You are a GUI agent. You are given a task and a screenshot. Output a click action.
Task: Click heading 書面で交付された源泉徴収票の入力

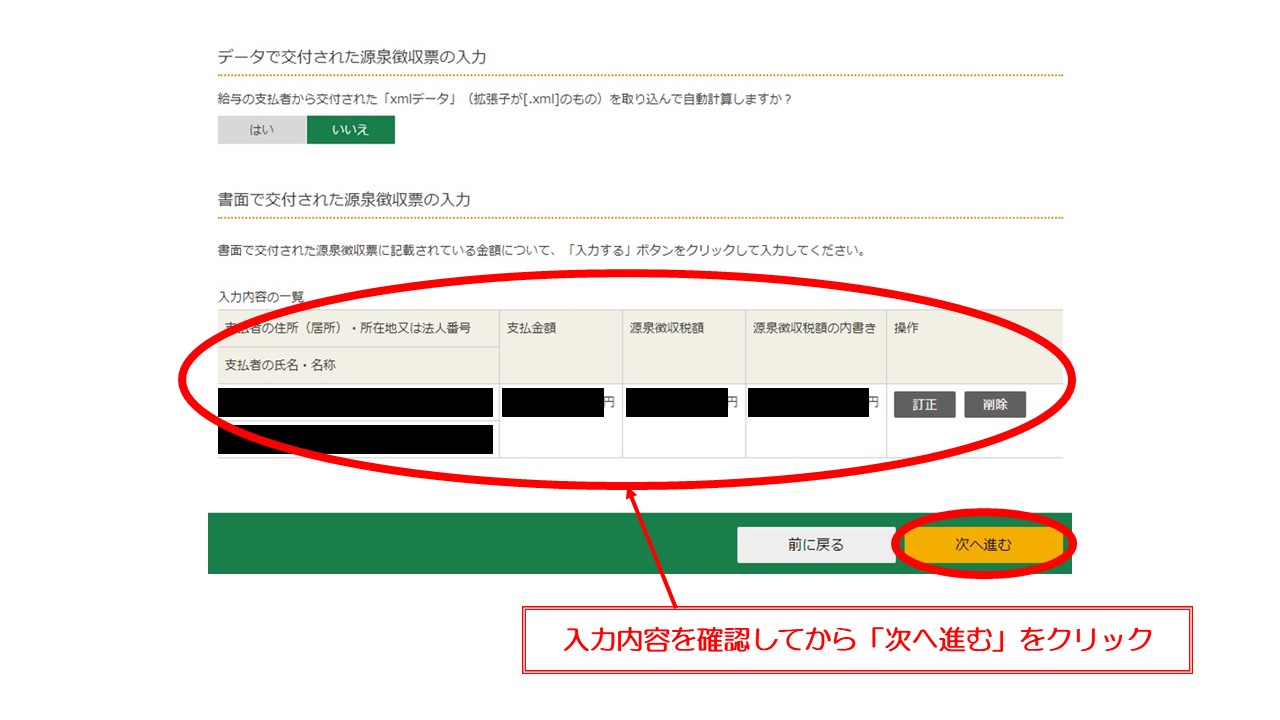pyautogui.click(x=344, y=200)
